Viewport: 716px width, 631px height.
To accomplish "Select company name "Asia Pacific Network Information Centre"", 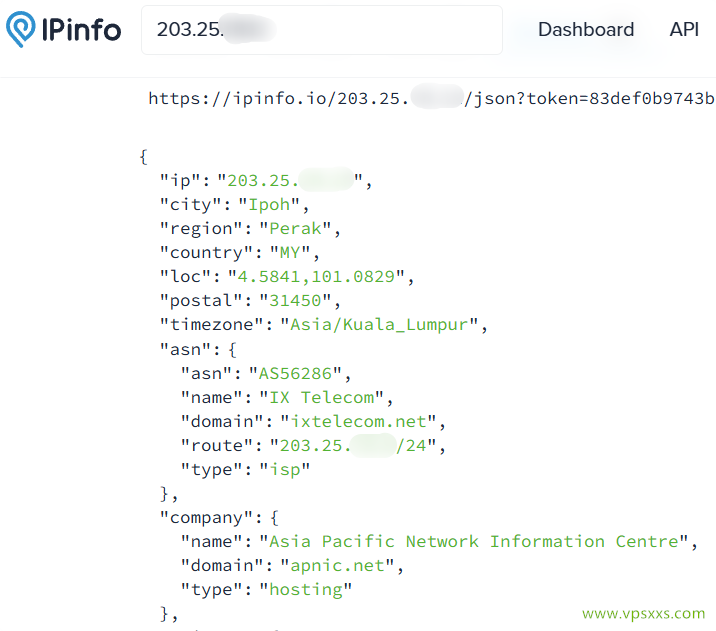I will pos(474,542).
